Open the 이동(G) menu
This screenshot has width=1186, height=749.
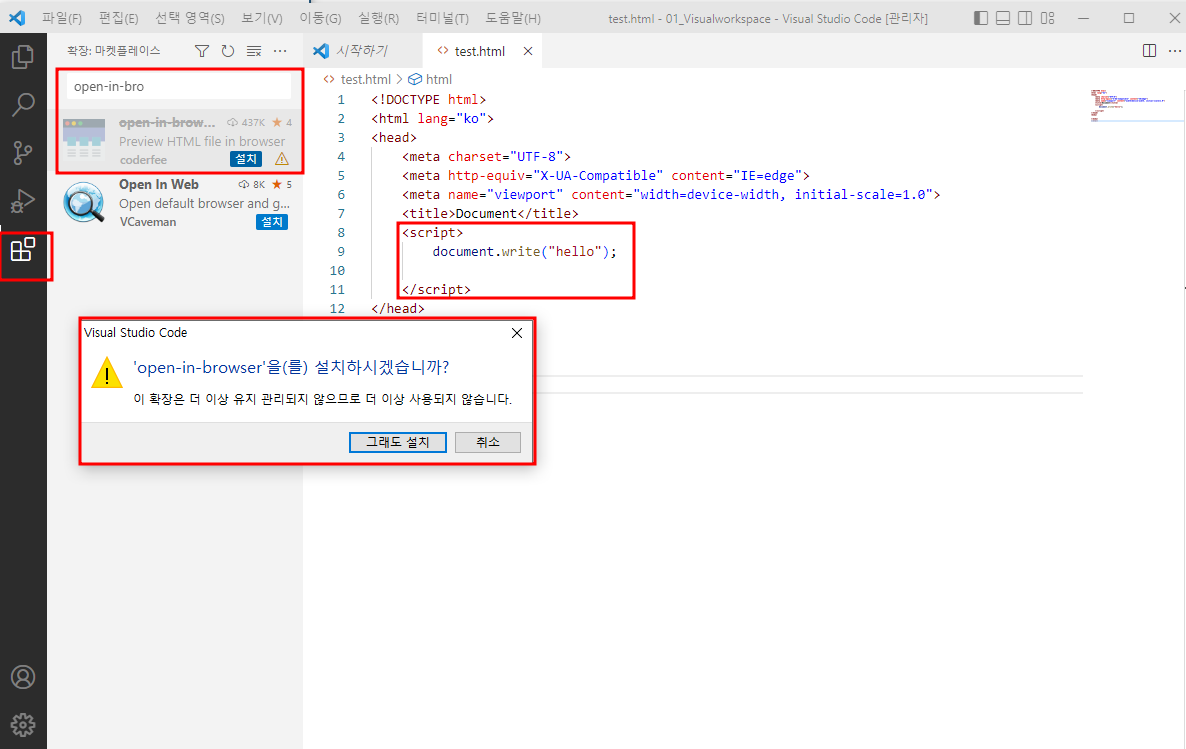pyautogui.click(x=320, y=18)
